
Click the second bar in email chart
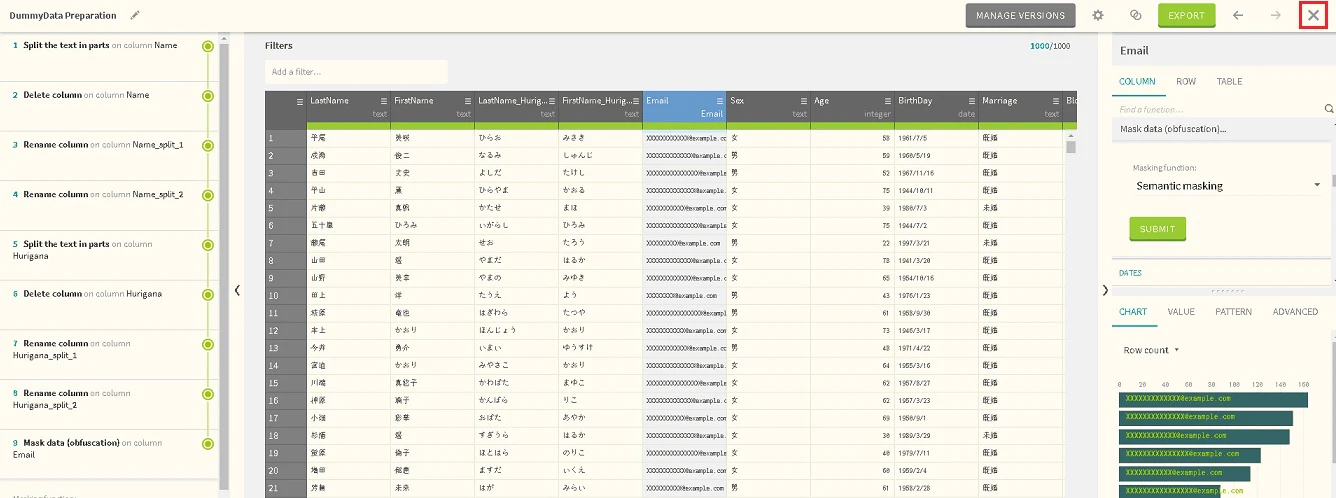pyautogui.click(x=1206, y=417)
